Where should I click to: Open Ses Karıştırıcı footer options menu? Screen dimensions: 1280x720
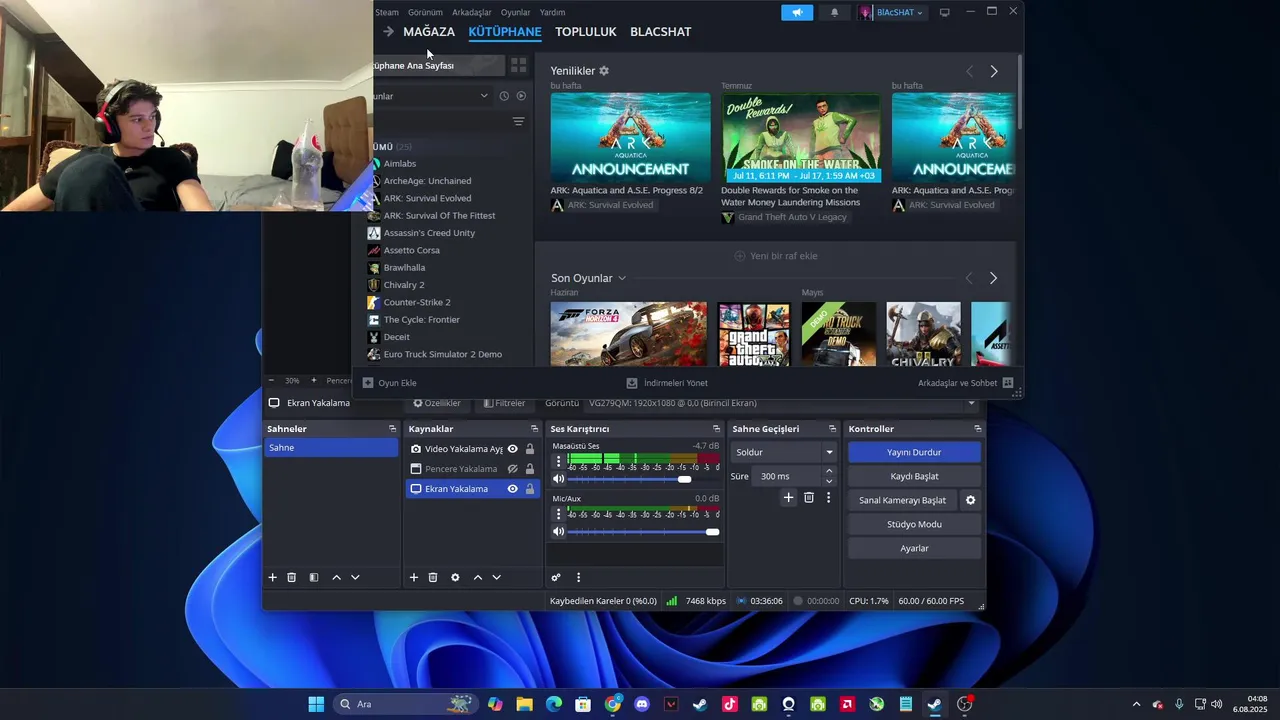pyautogui.click(x=578, y=577)
